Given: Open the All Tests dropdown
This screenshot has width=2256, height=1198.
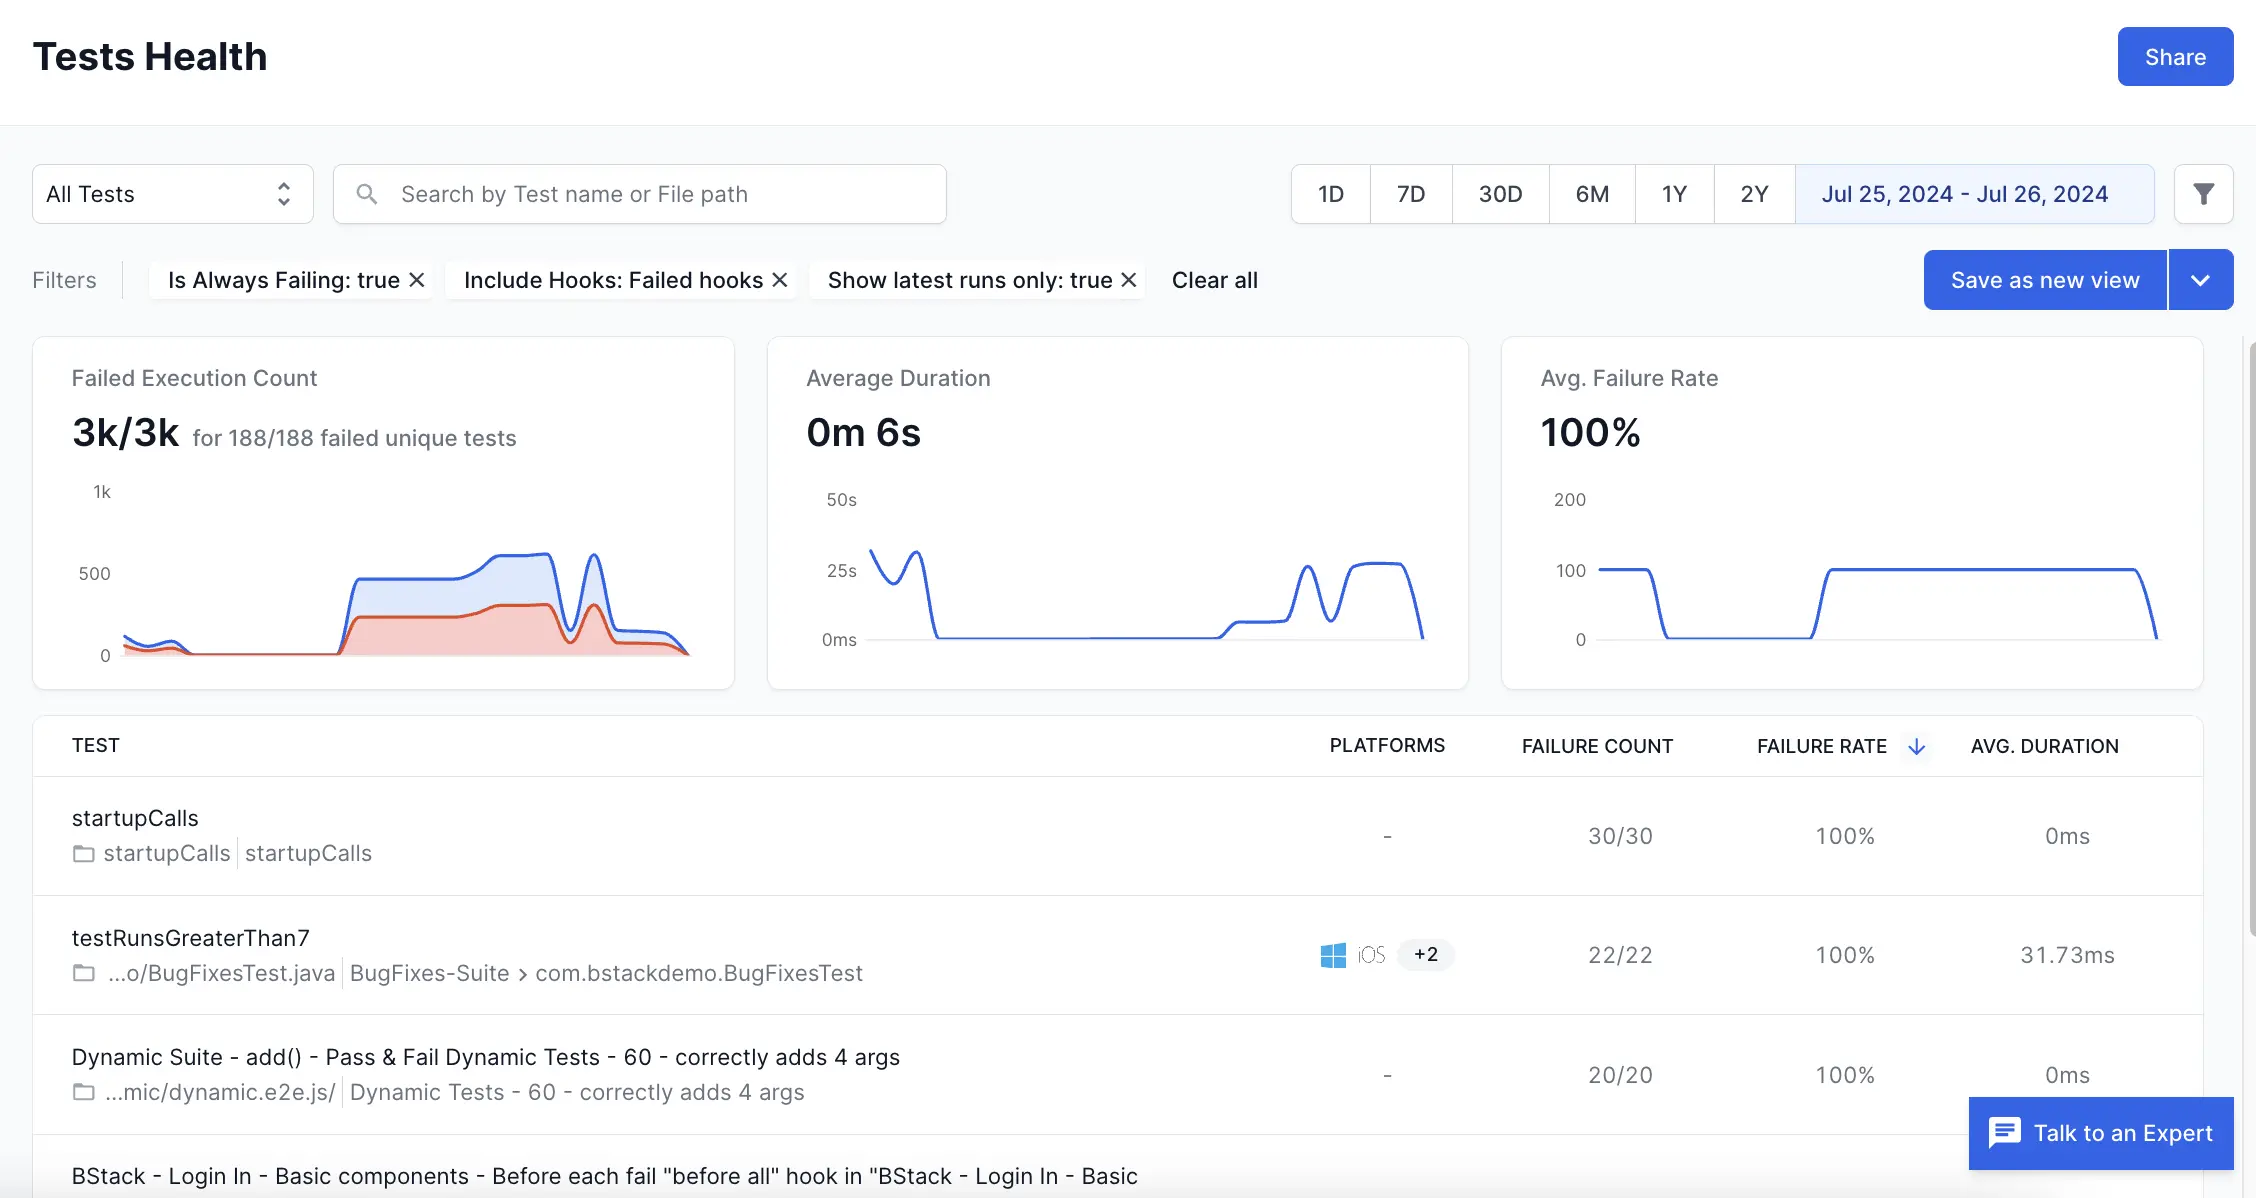Looking at the screenshot, I should click(x=172, y=194).
